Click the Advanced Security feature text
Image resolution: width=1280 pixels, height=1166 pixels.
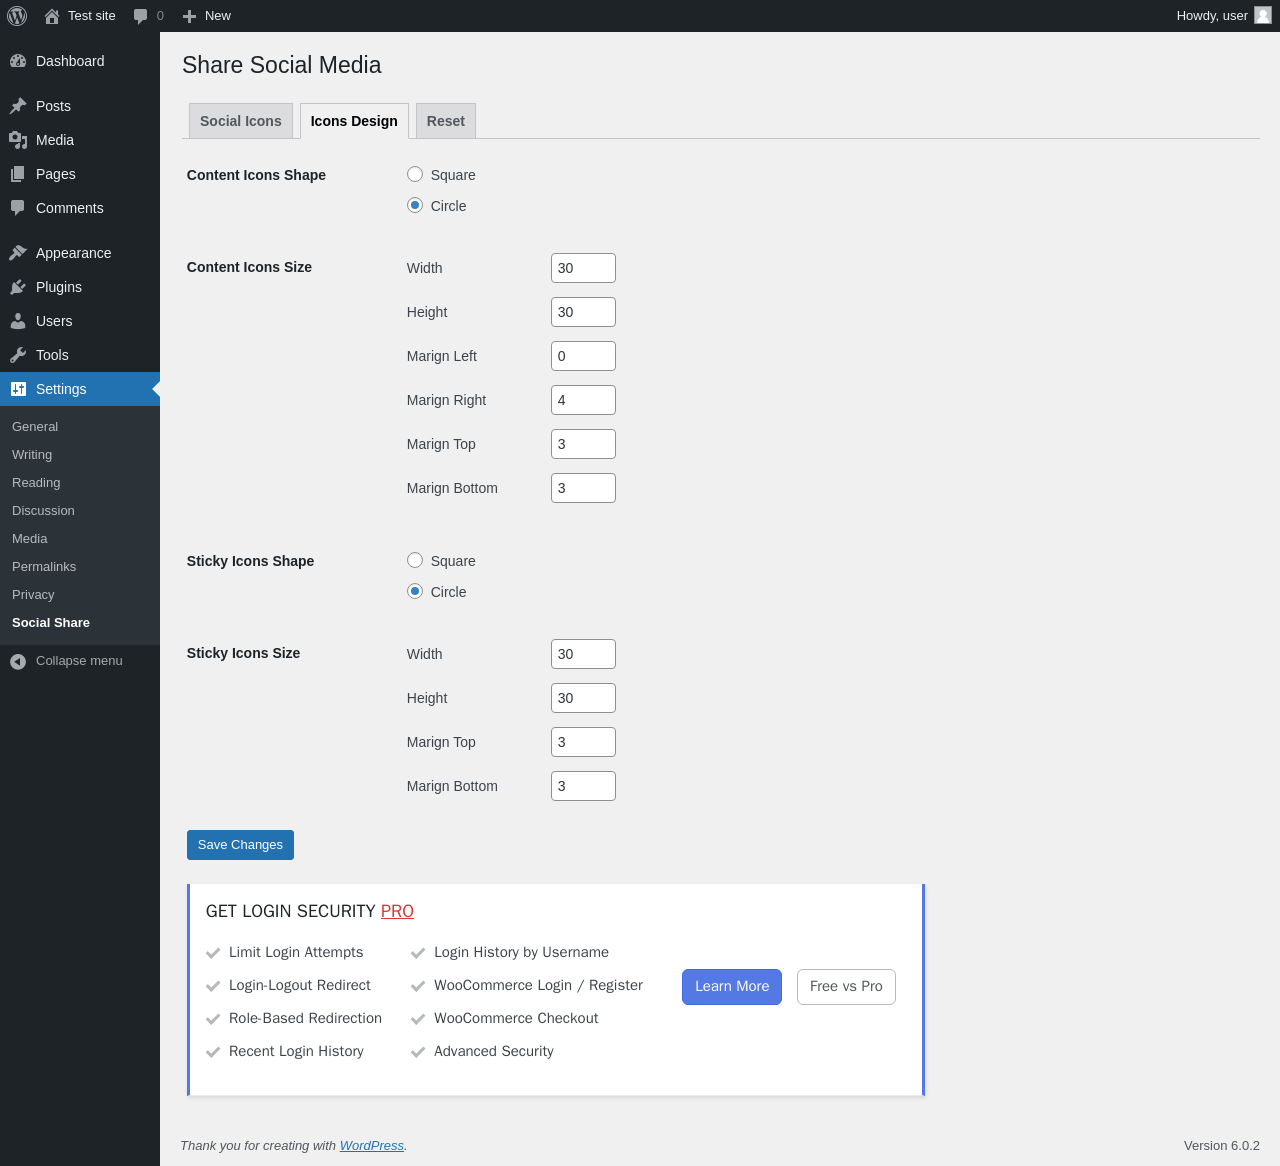pyautogui.click(x=494, y=1052)
